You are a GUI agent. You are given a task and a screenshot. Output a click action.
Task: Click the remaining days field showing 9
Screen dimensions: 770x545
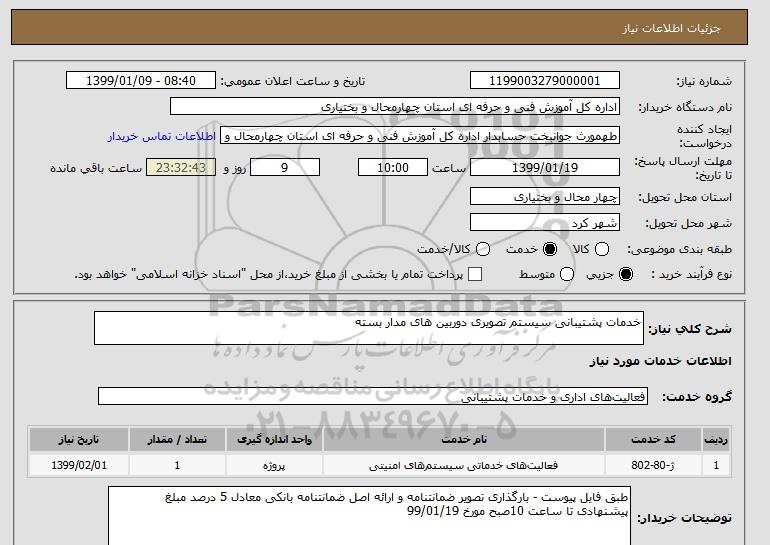point(285,167)
